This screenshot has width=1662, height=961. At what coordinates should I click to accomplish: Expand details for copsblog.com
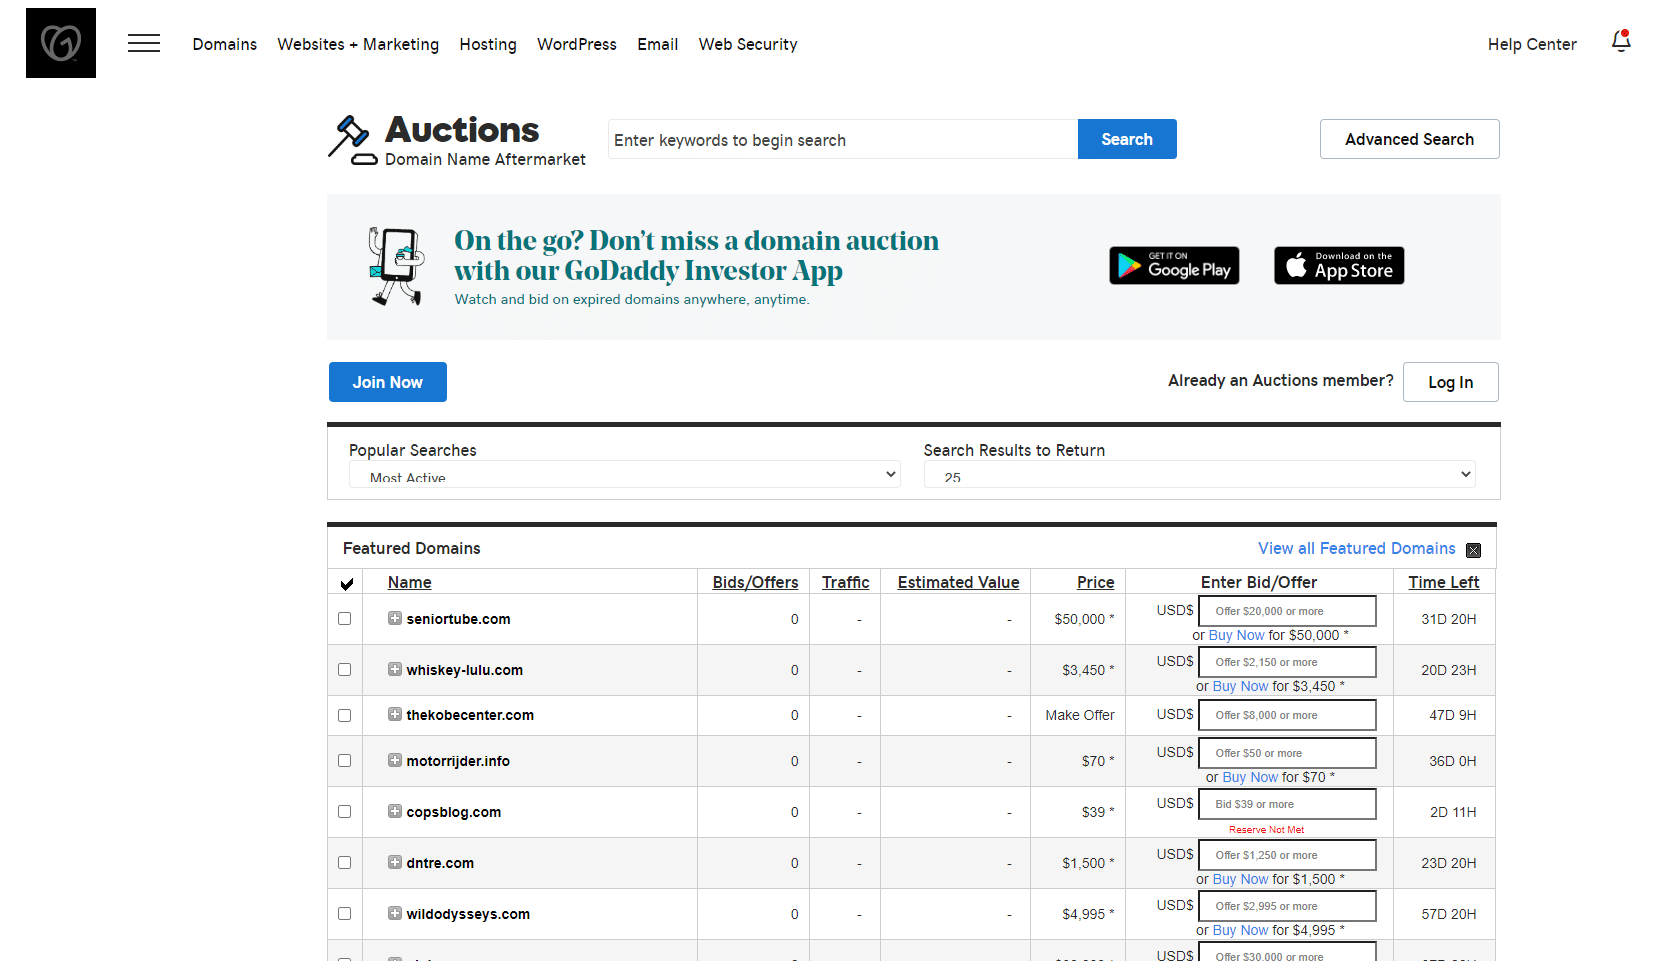(395, 811)
